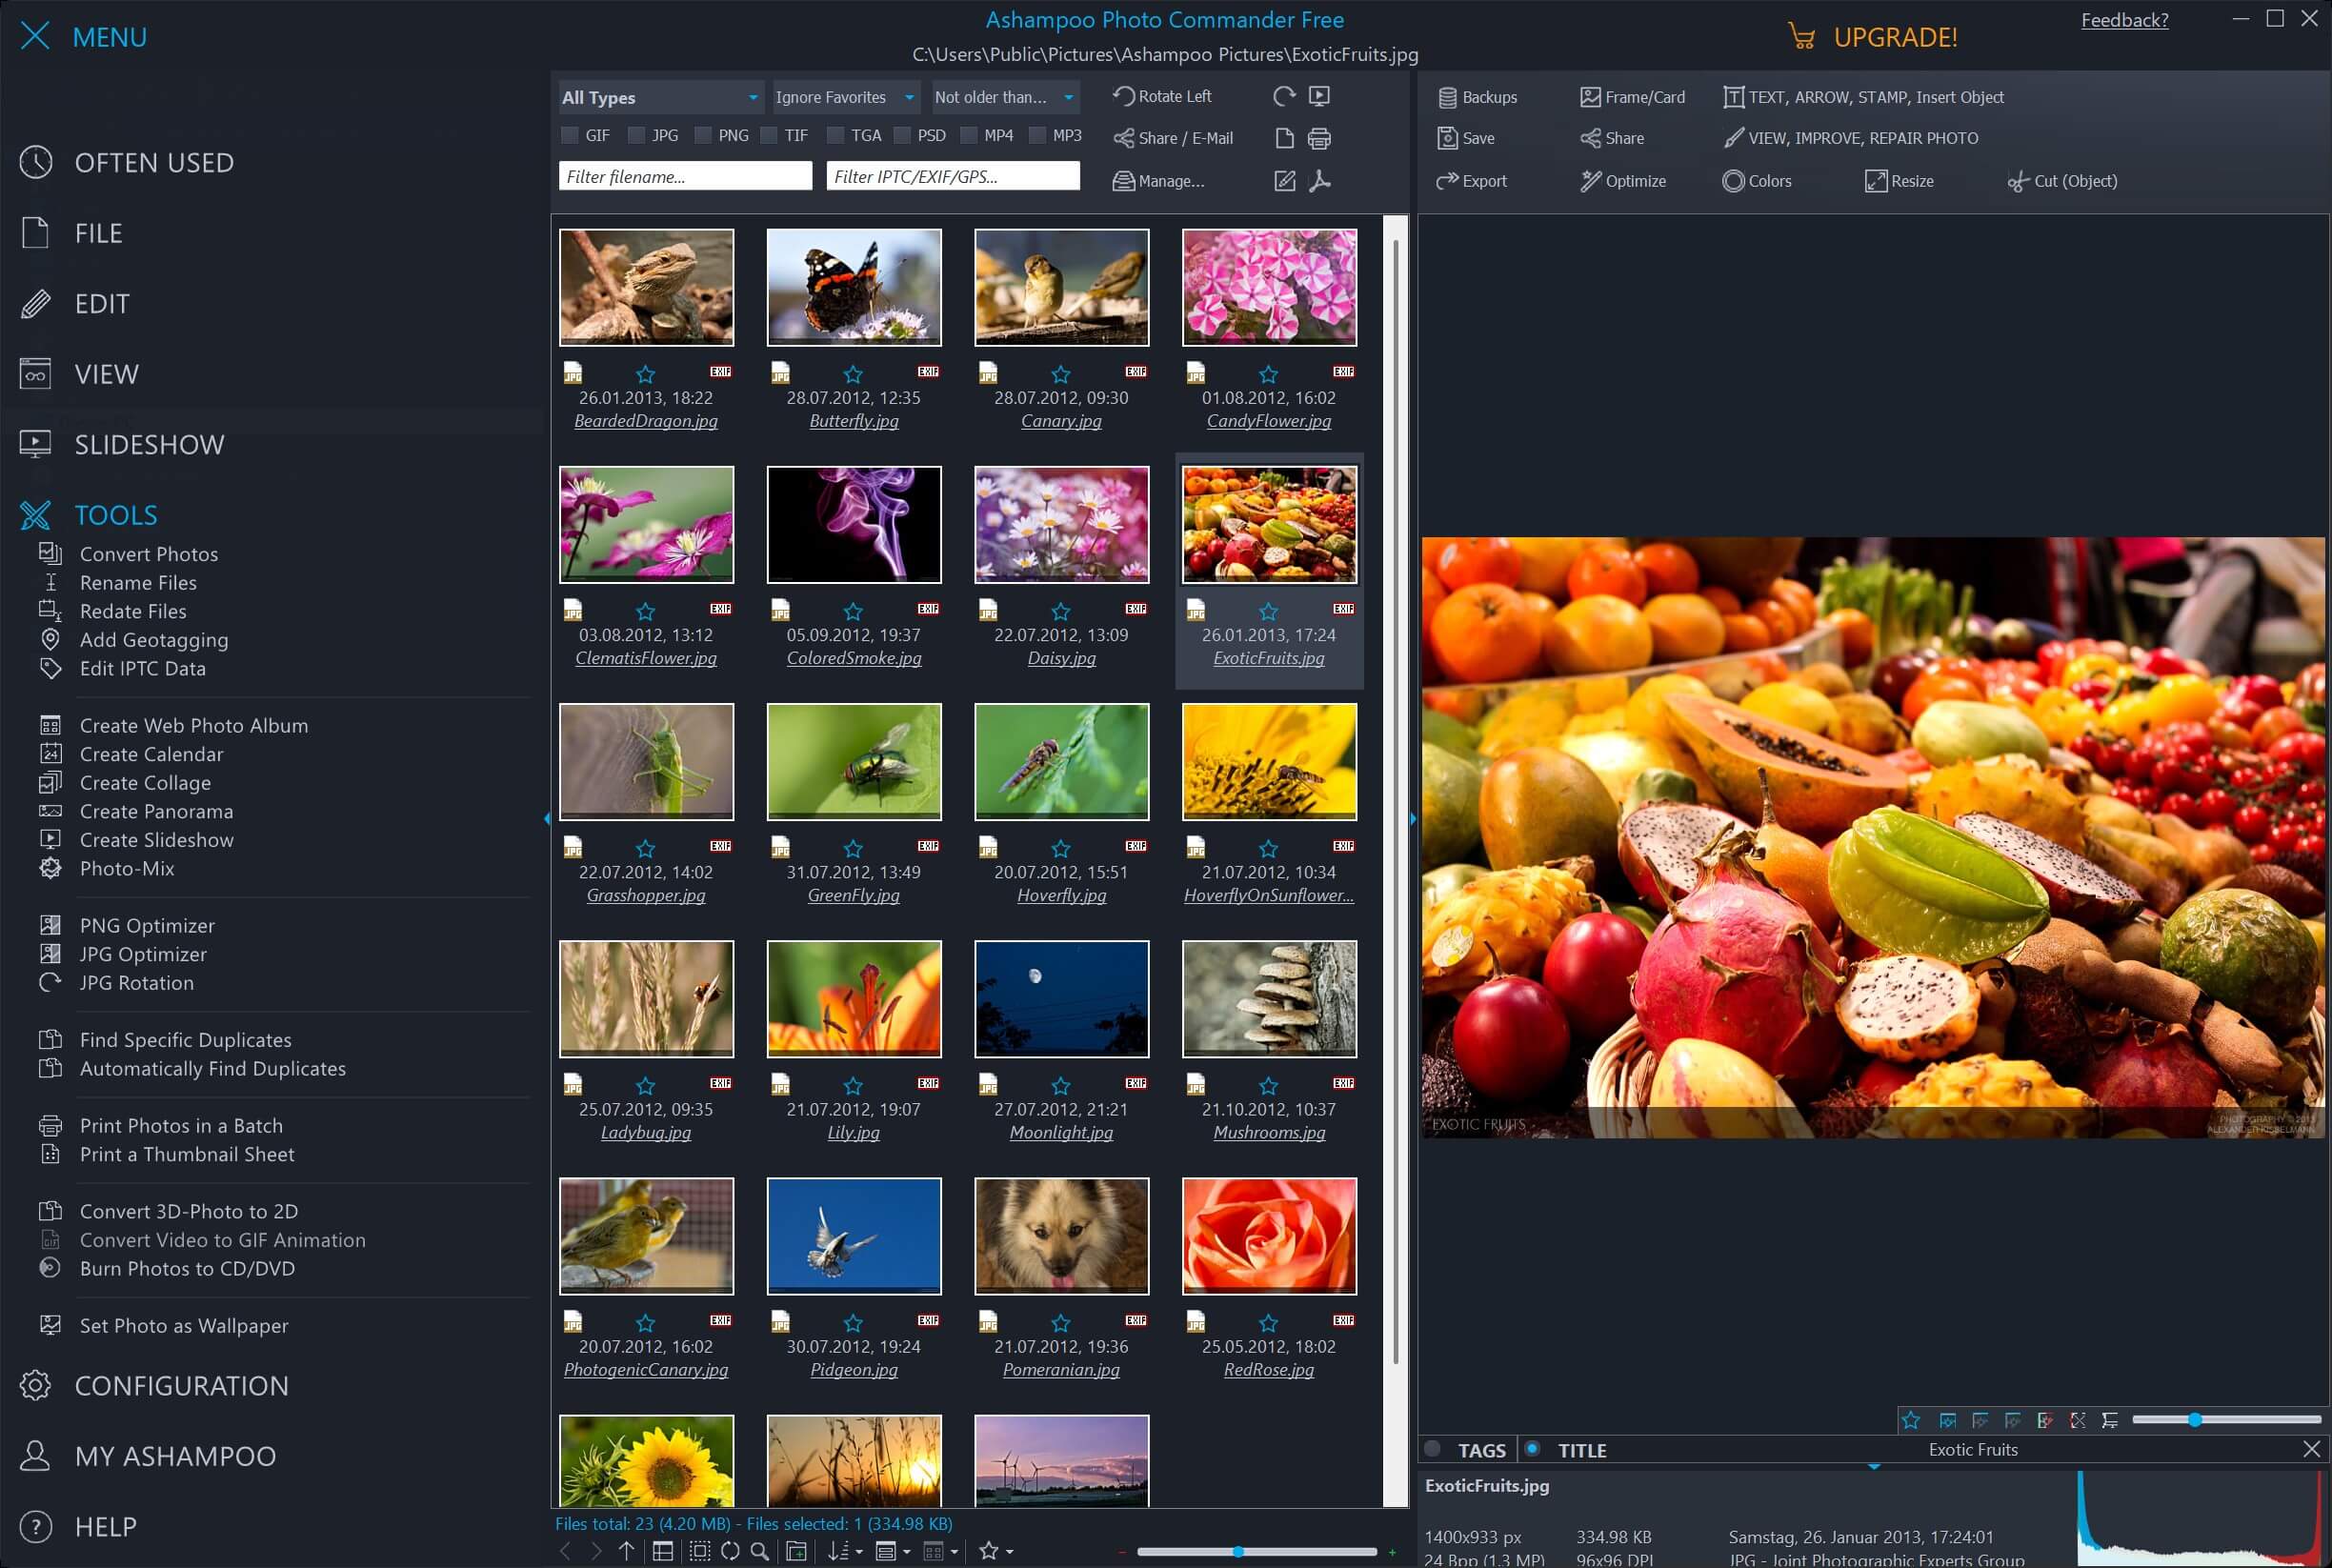Enable the JPG file type checkbox
The image size is (2332, 1568).
[635, 134]
